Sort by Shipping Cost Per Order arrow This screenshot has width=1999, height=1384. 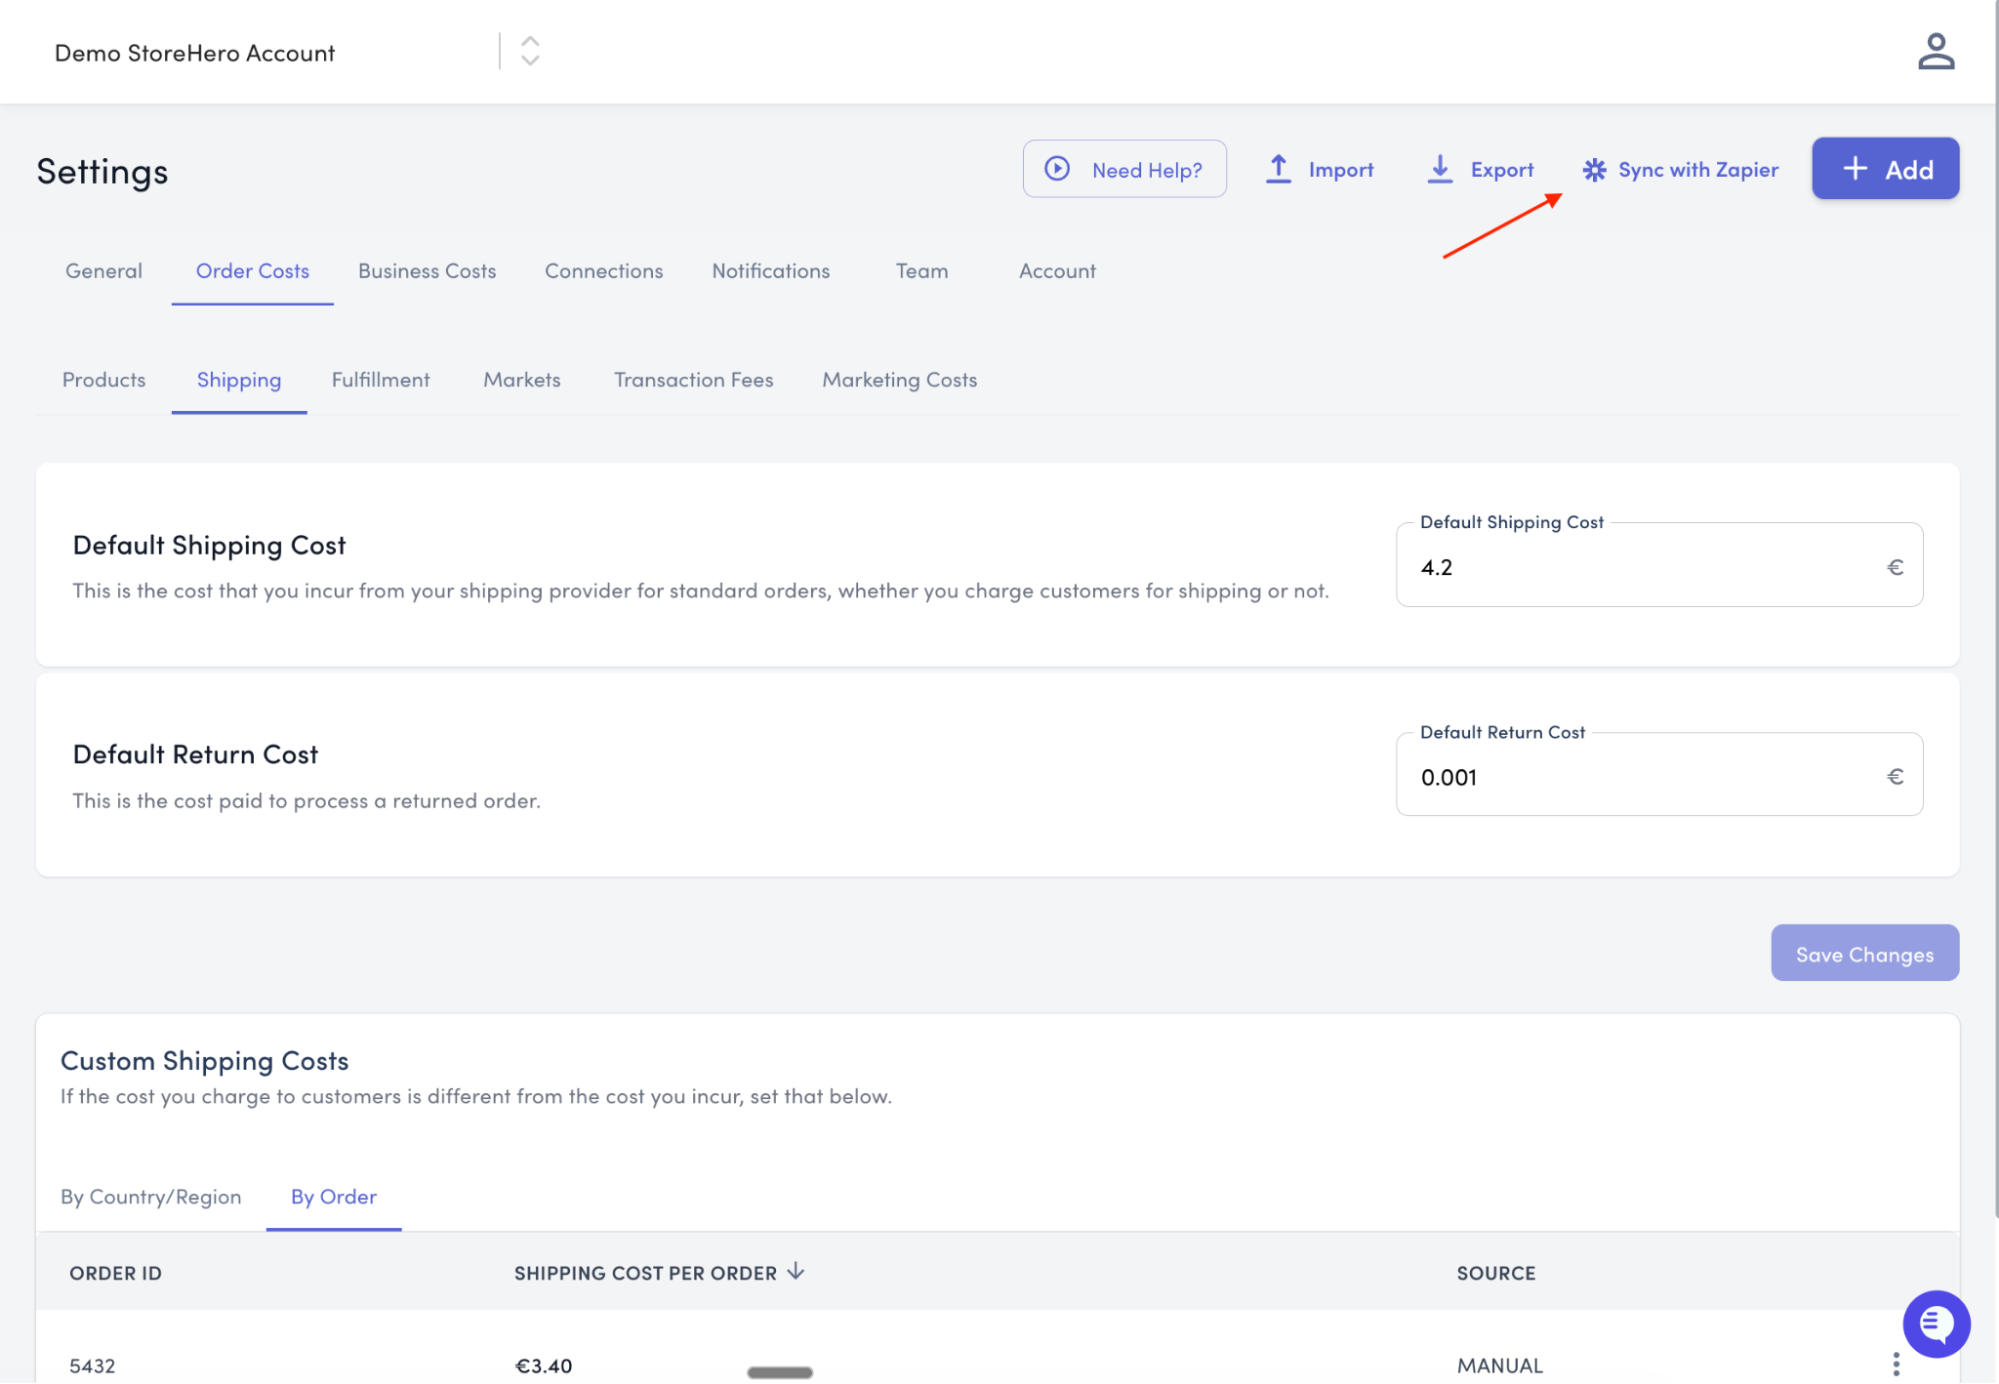click(796, 1271)
